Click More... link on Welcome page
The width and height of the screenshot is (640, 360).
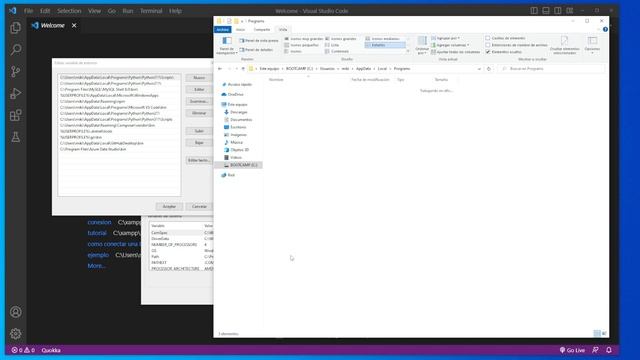(96, 266)
